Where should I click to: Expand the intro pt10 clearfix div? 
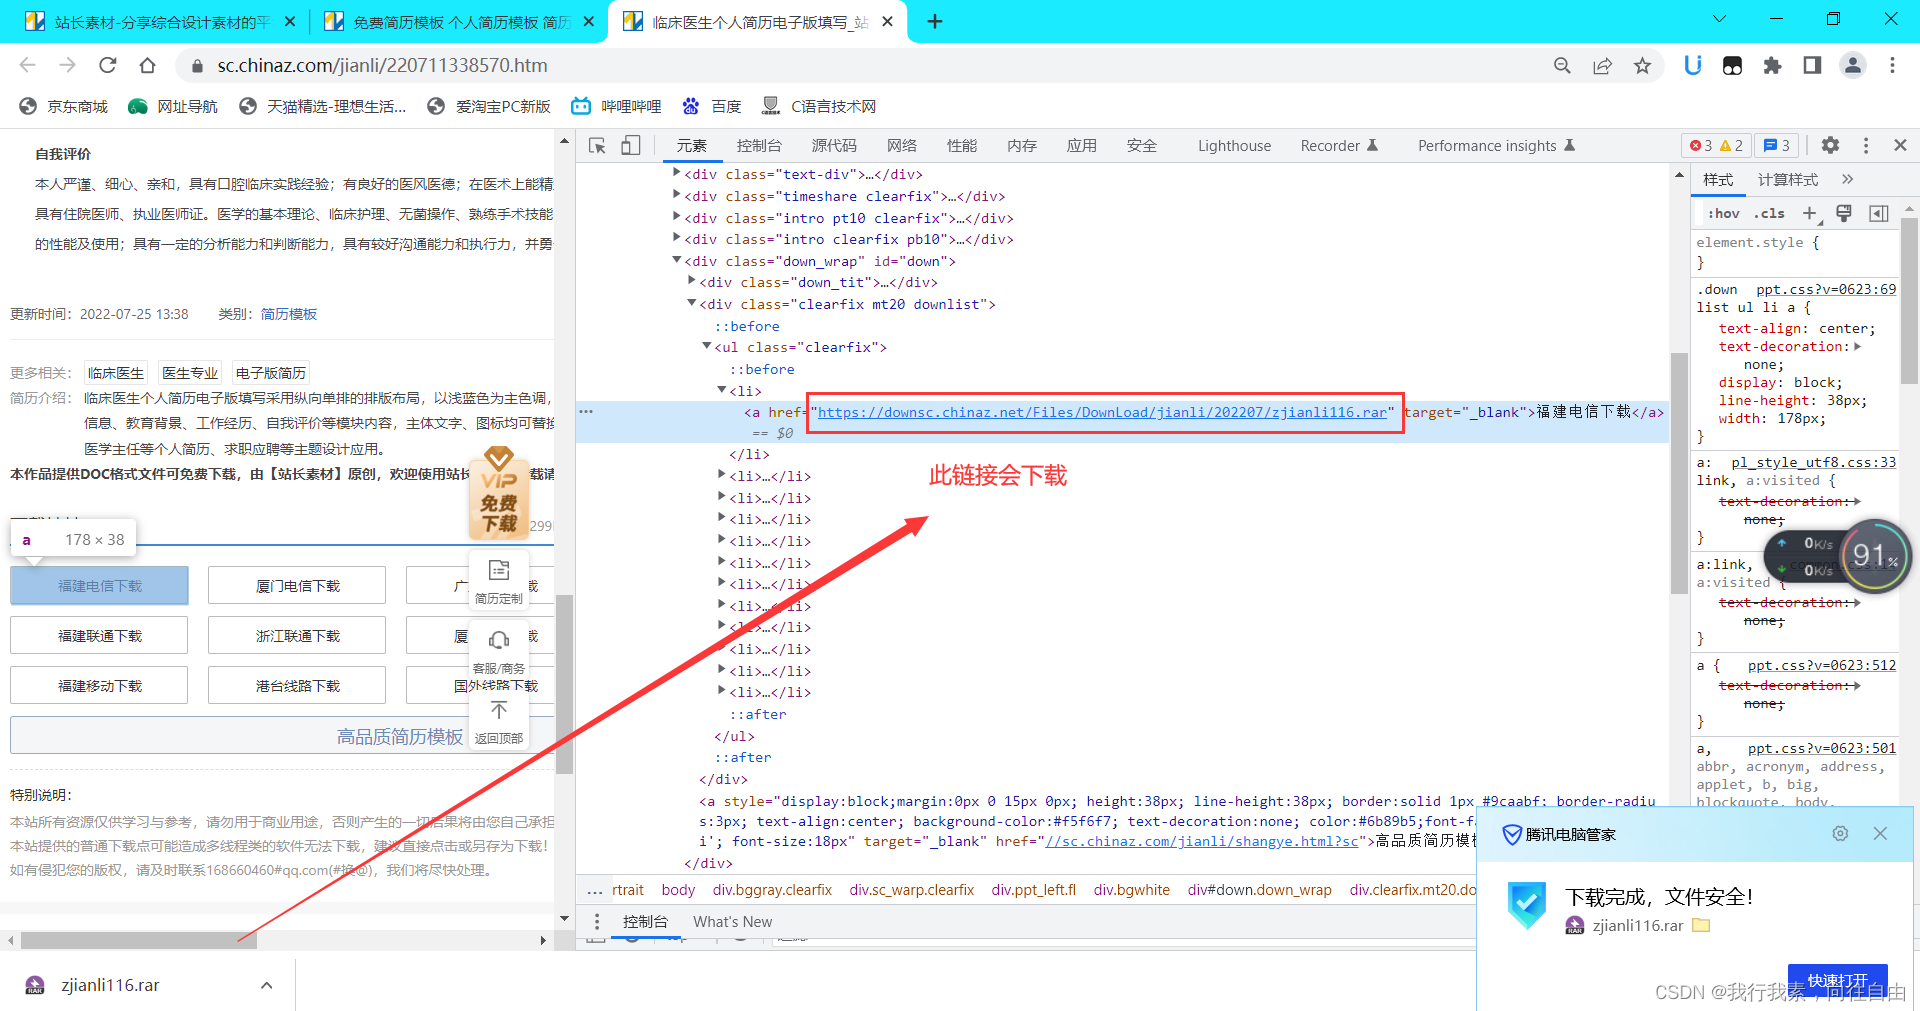677,218
